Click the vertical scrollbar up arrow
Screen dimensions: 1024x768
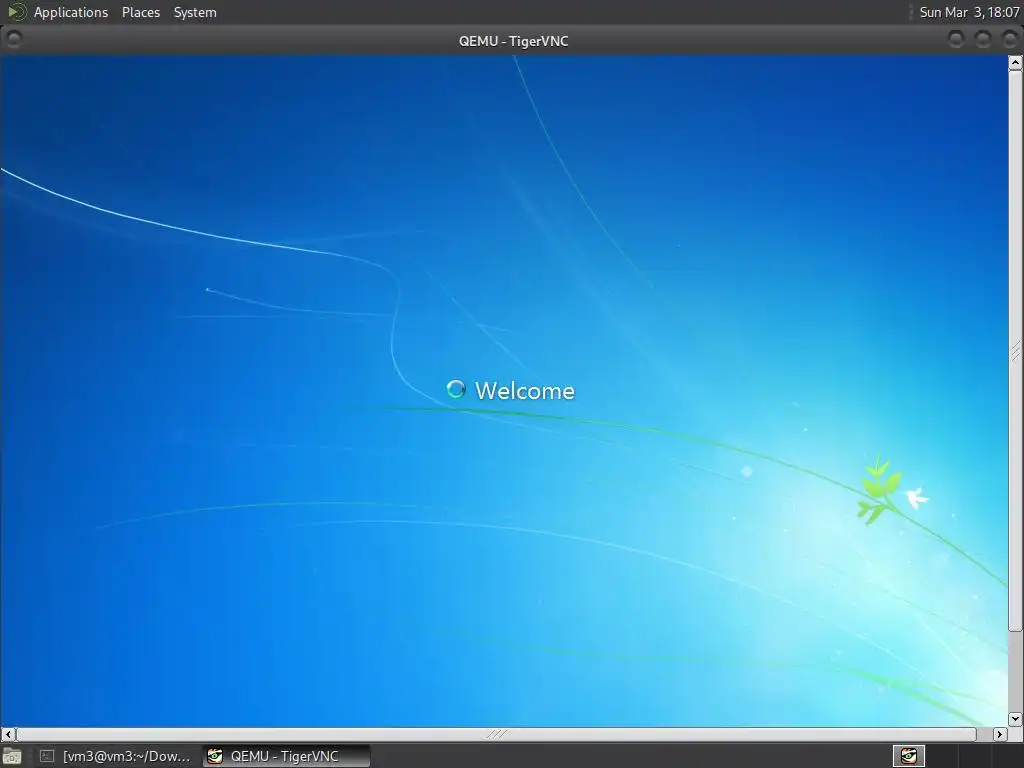pyautogui.click(x=1015, y=63)
